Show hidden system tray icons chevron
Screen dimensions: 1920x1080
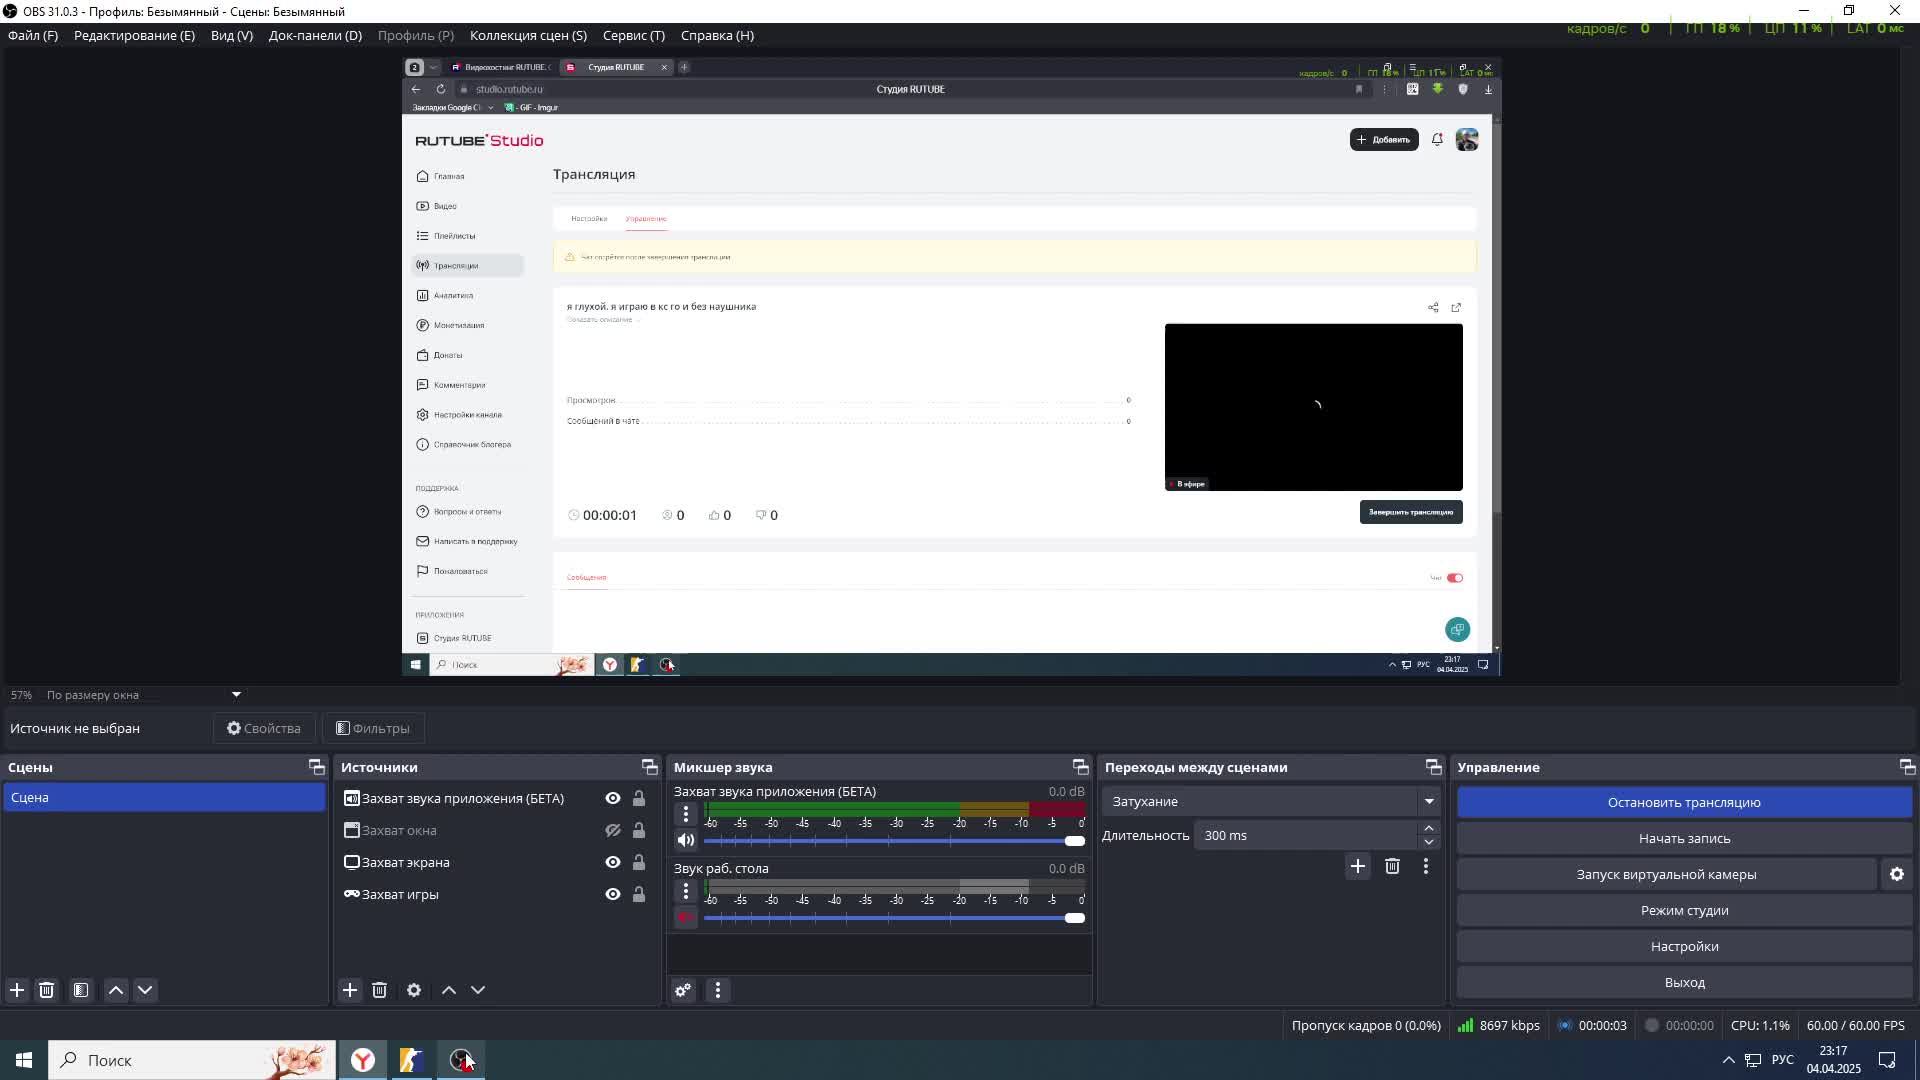click(1728, 1060)
